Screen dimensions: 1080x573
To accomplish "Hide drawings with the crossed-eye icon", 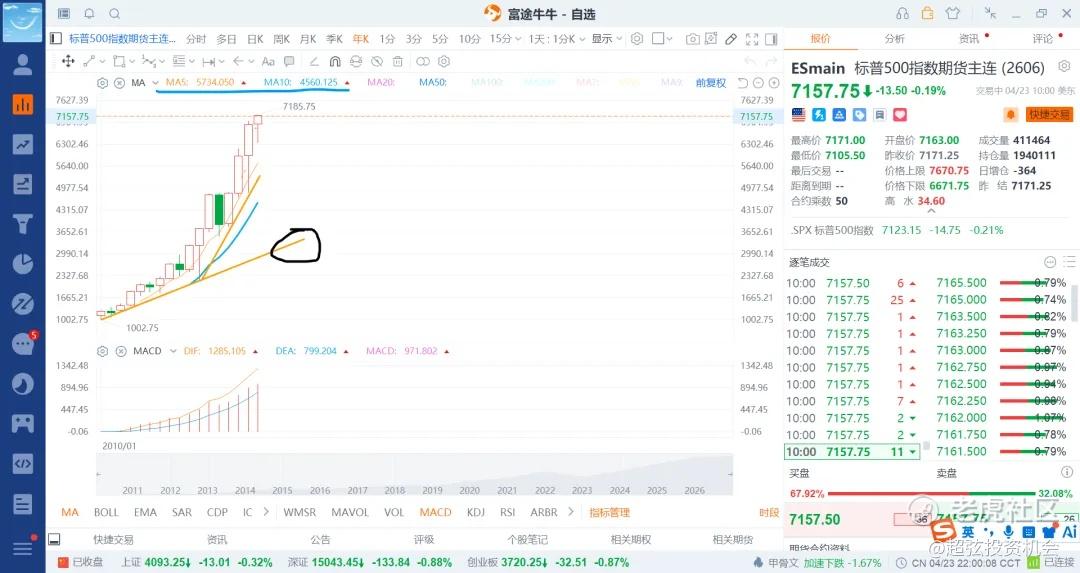I will coord(377,61).
